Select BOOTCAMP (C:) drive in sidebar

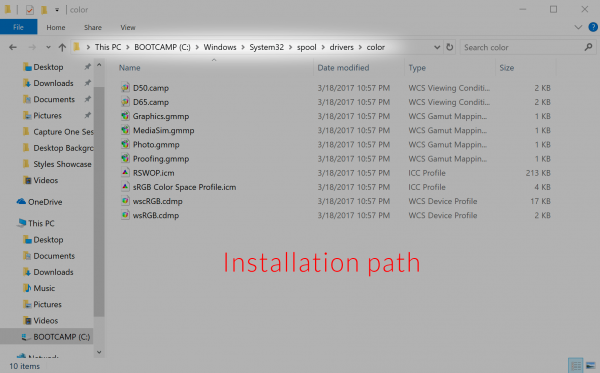tap(62, 337)
